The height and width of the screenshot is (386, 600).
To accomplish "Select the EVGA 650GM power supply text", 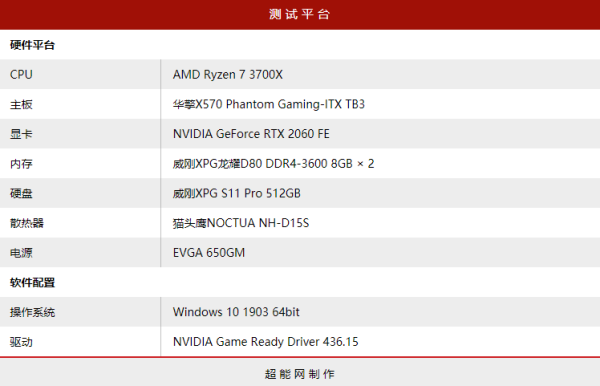I will [x=209, y=253].
